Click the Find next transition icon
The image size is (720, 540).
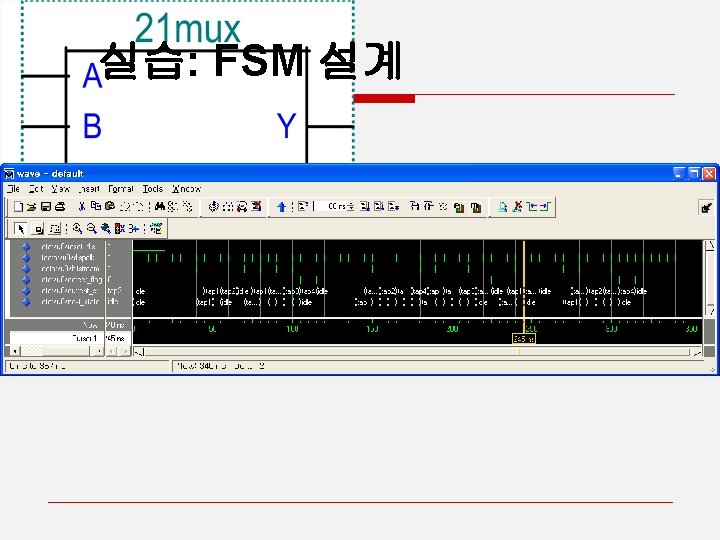pos(545,207)
